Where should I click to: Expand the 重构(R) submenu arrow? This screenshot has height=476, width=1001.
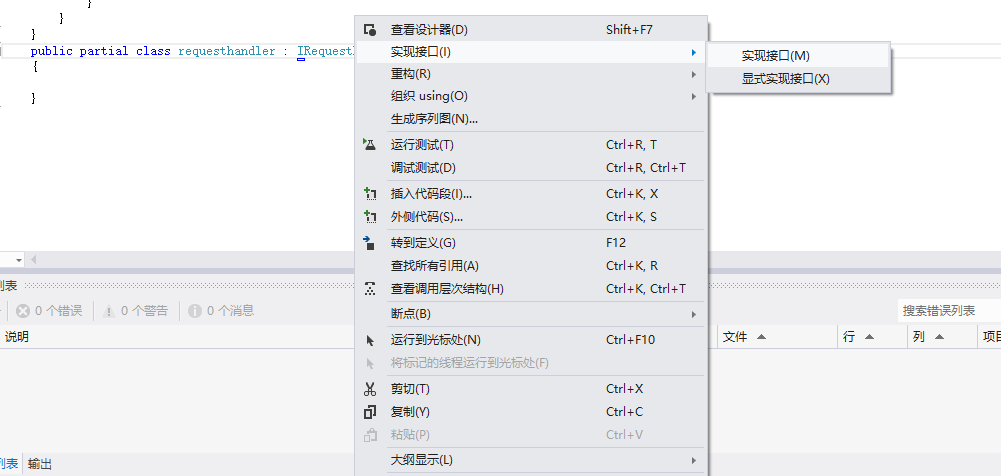point(693,74)
